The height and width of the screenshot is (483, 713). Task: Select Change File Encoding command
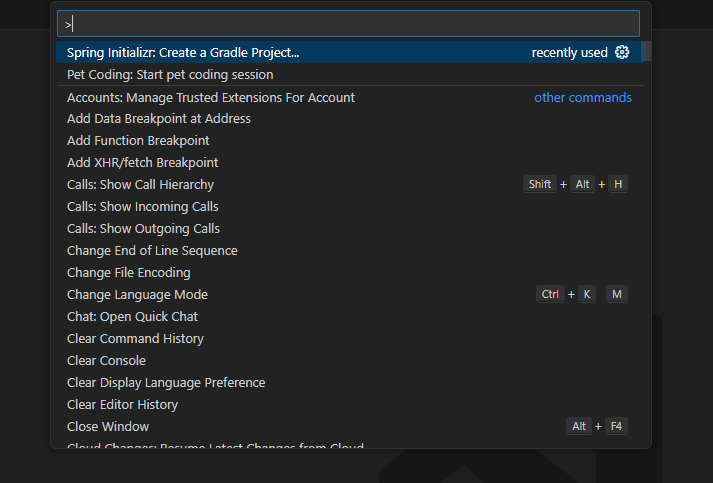pos(350,272)
